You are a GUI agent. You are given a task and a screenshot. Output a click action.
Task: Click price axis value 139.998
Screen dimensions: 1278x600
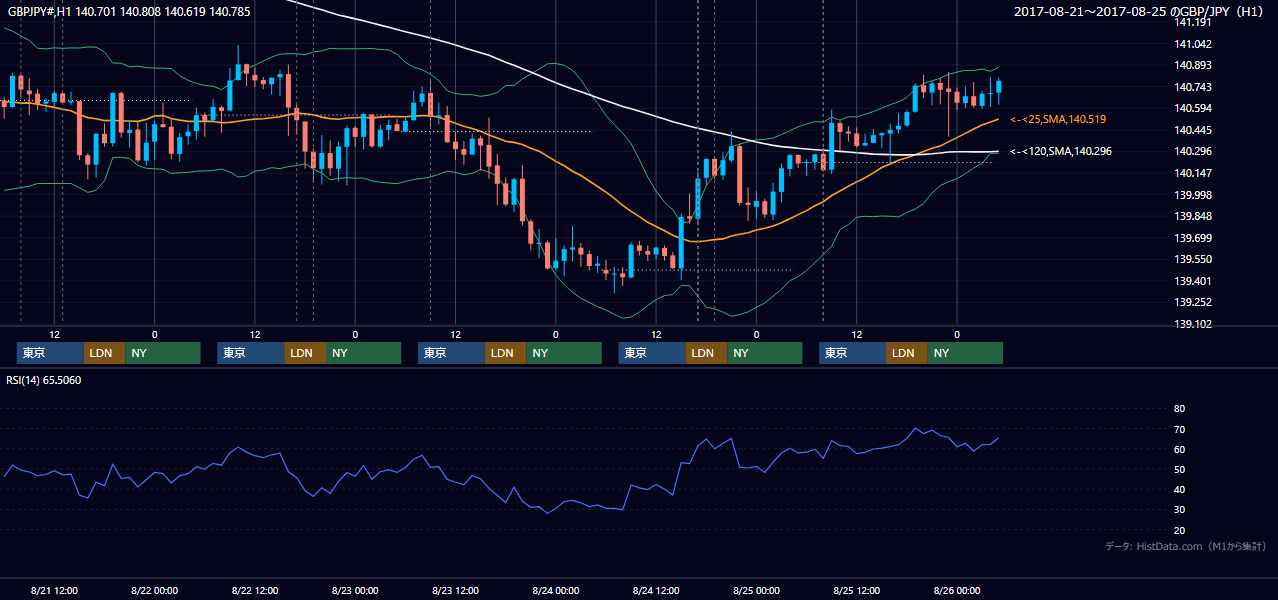coord(1193,195)
